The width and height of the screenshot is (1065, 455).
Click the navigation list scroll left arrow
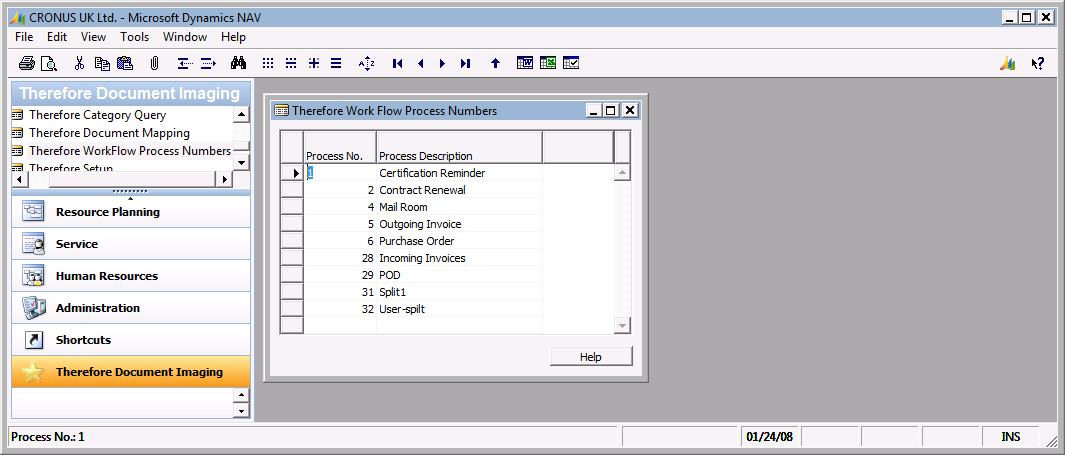(x=20, y=179)
